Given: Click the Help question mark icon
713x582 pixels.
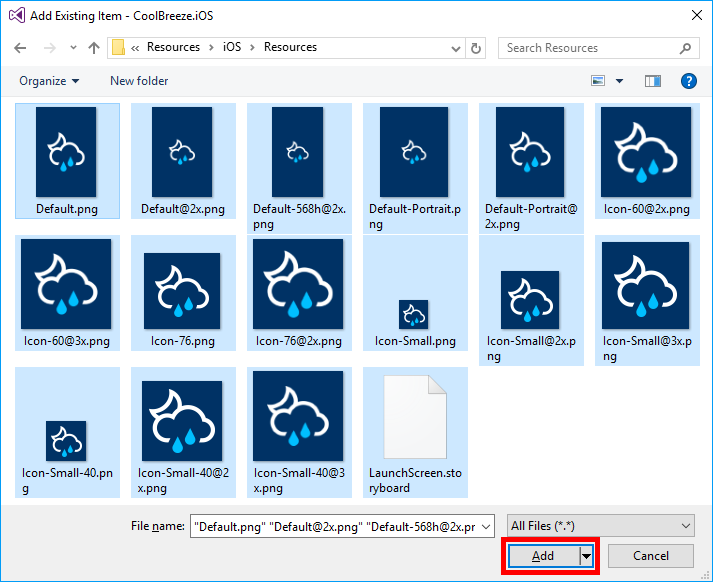Looking at the screenshot, I should (688, 81).
